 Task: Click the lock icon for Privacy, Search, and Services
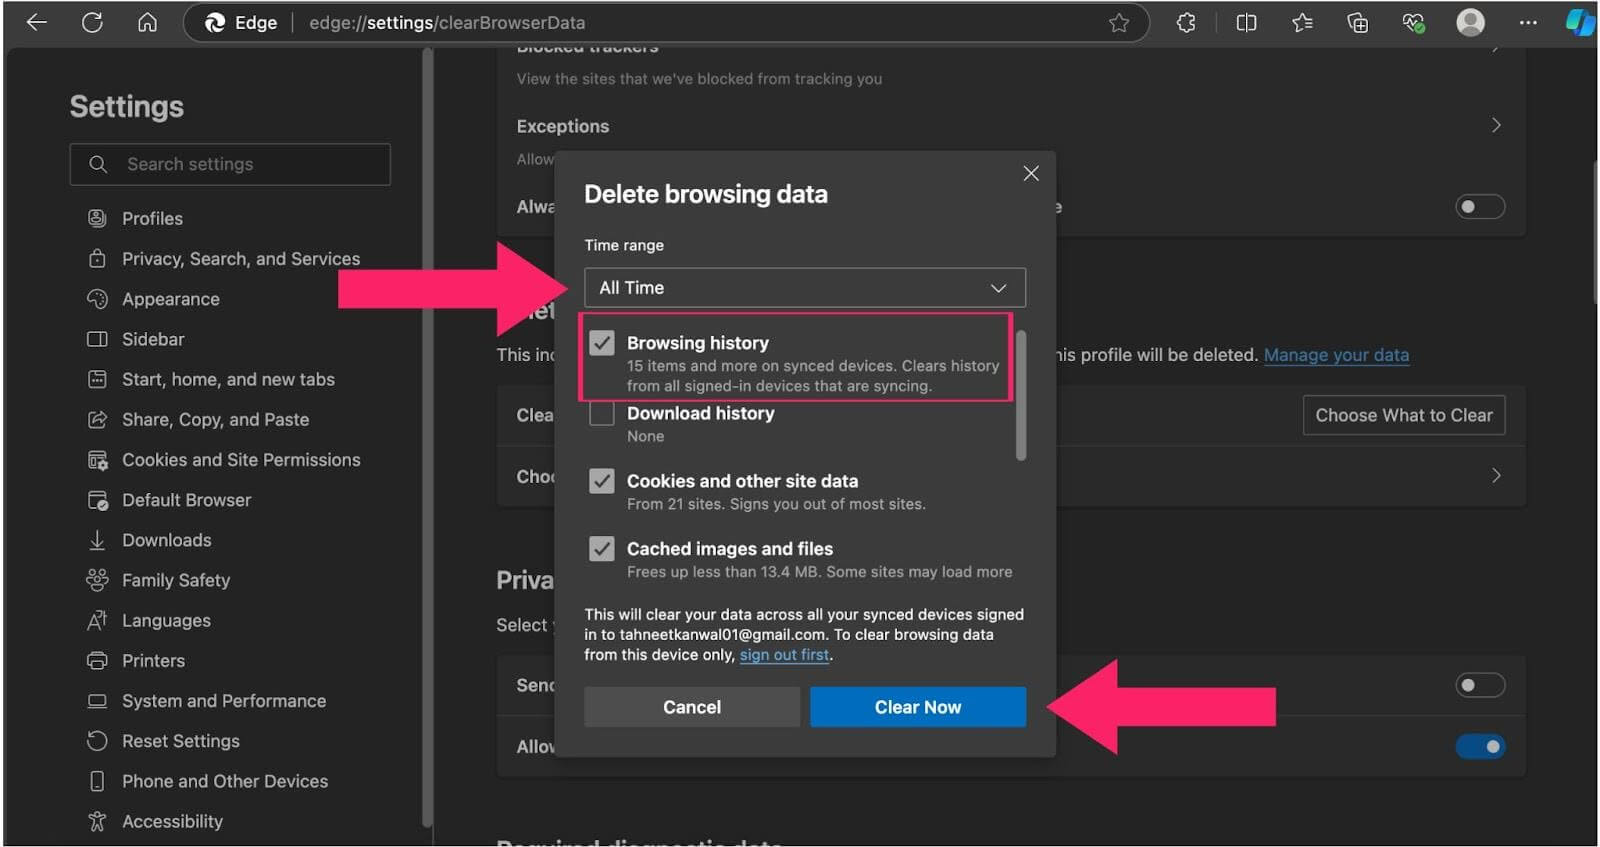[97, 258]
